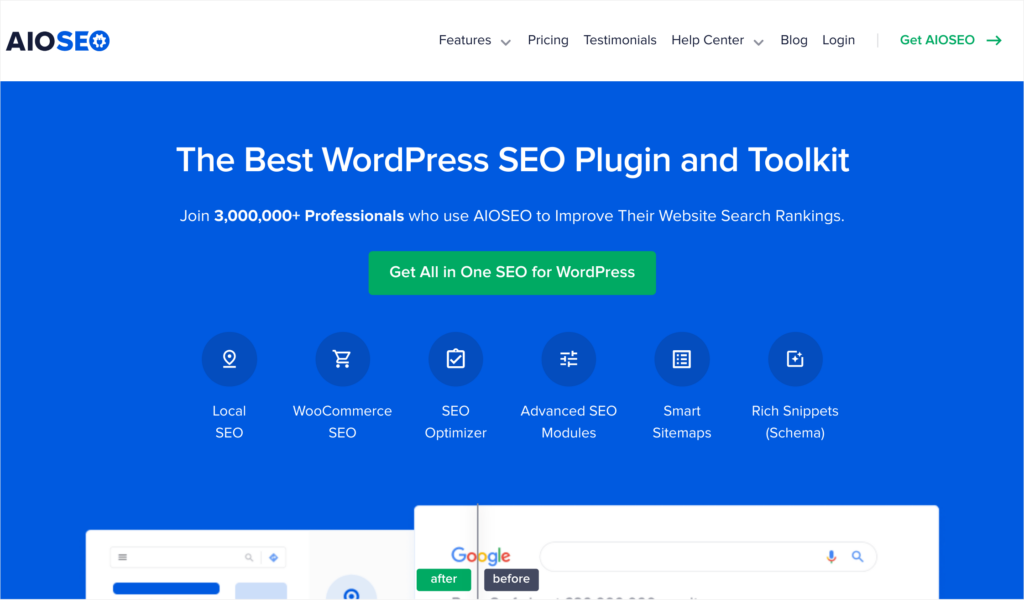1024x600 pixels.
Task: Click the magnifier icon in Google search bar
Action: [x=858, y=557]
